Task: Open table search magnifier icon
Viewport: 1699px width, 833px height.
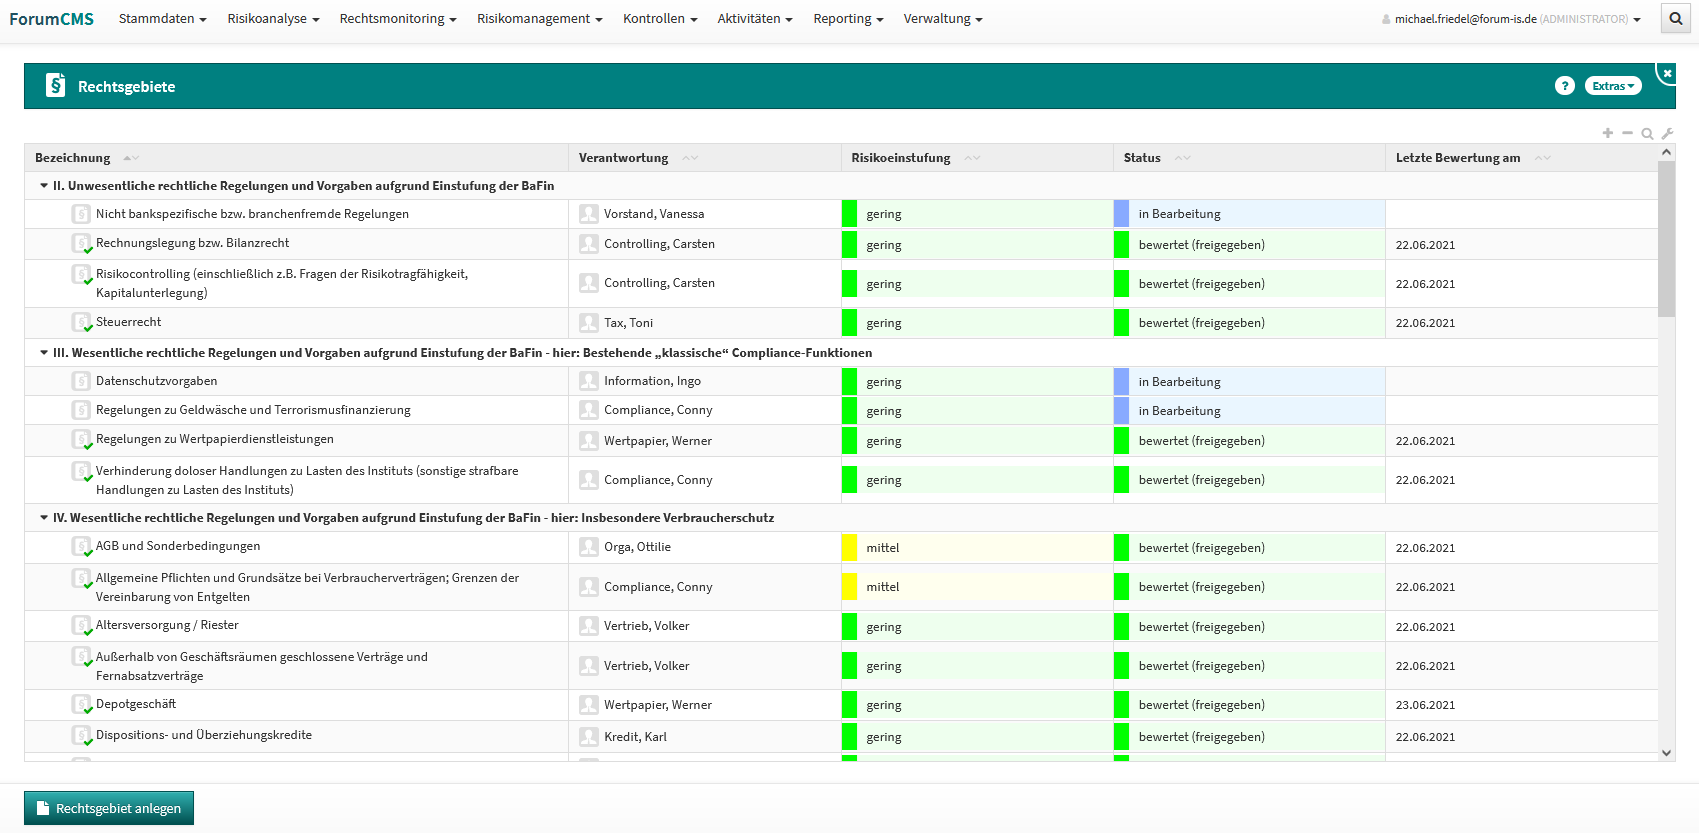Action: pos(1647,133)
